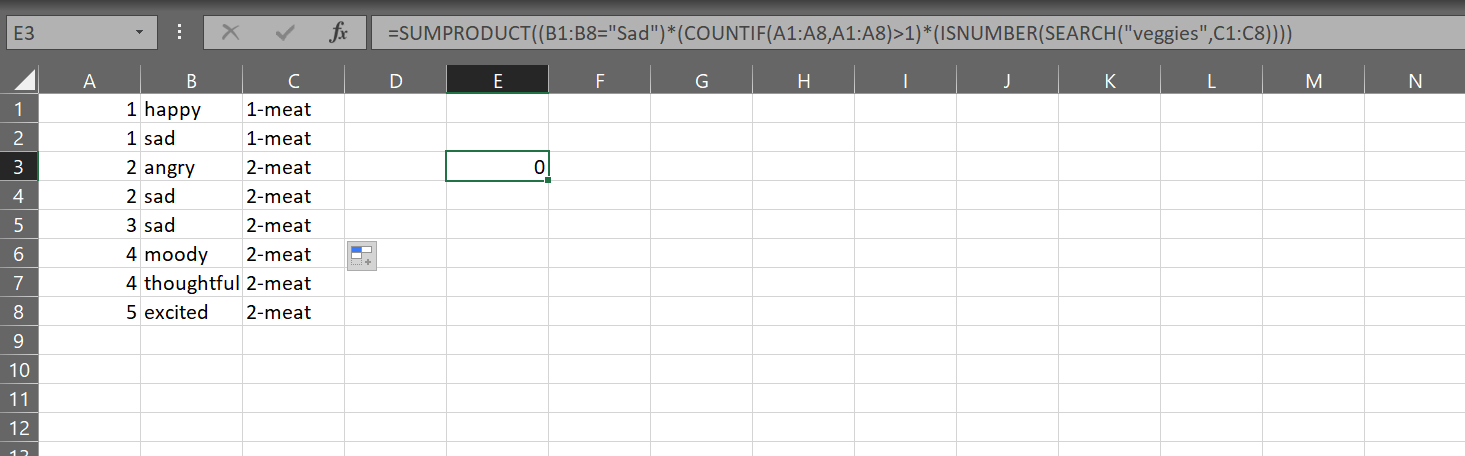Select the cell with angry
Viewport: 1465px width, 456px height.
click(x=191, y=167)
